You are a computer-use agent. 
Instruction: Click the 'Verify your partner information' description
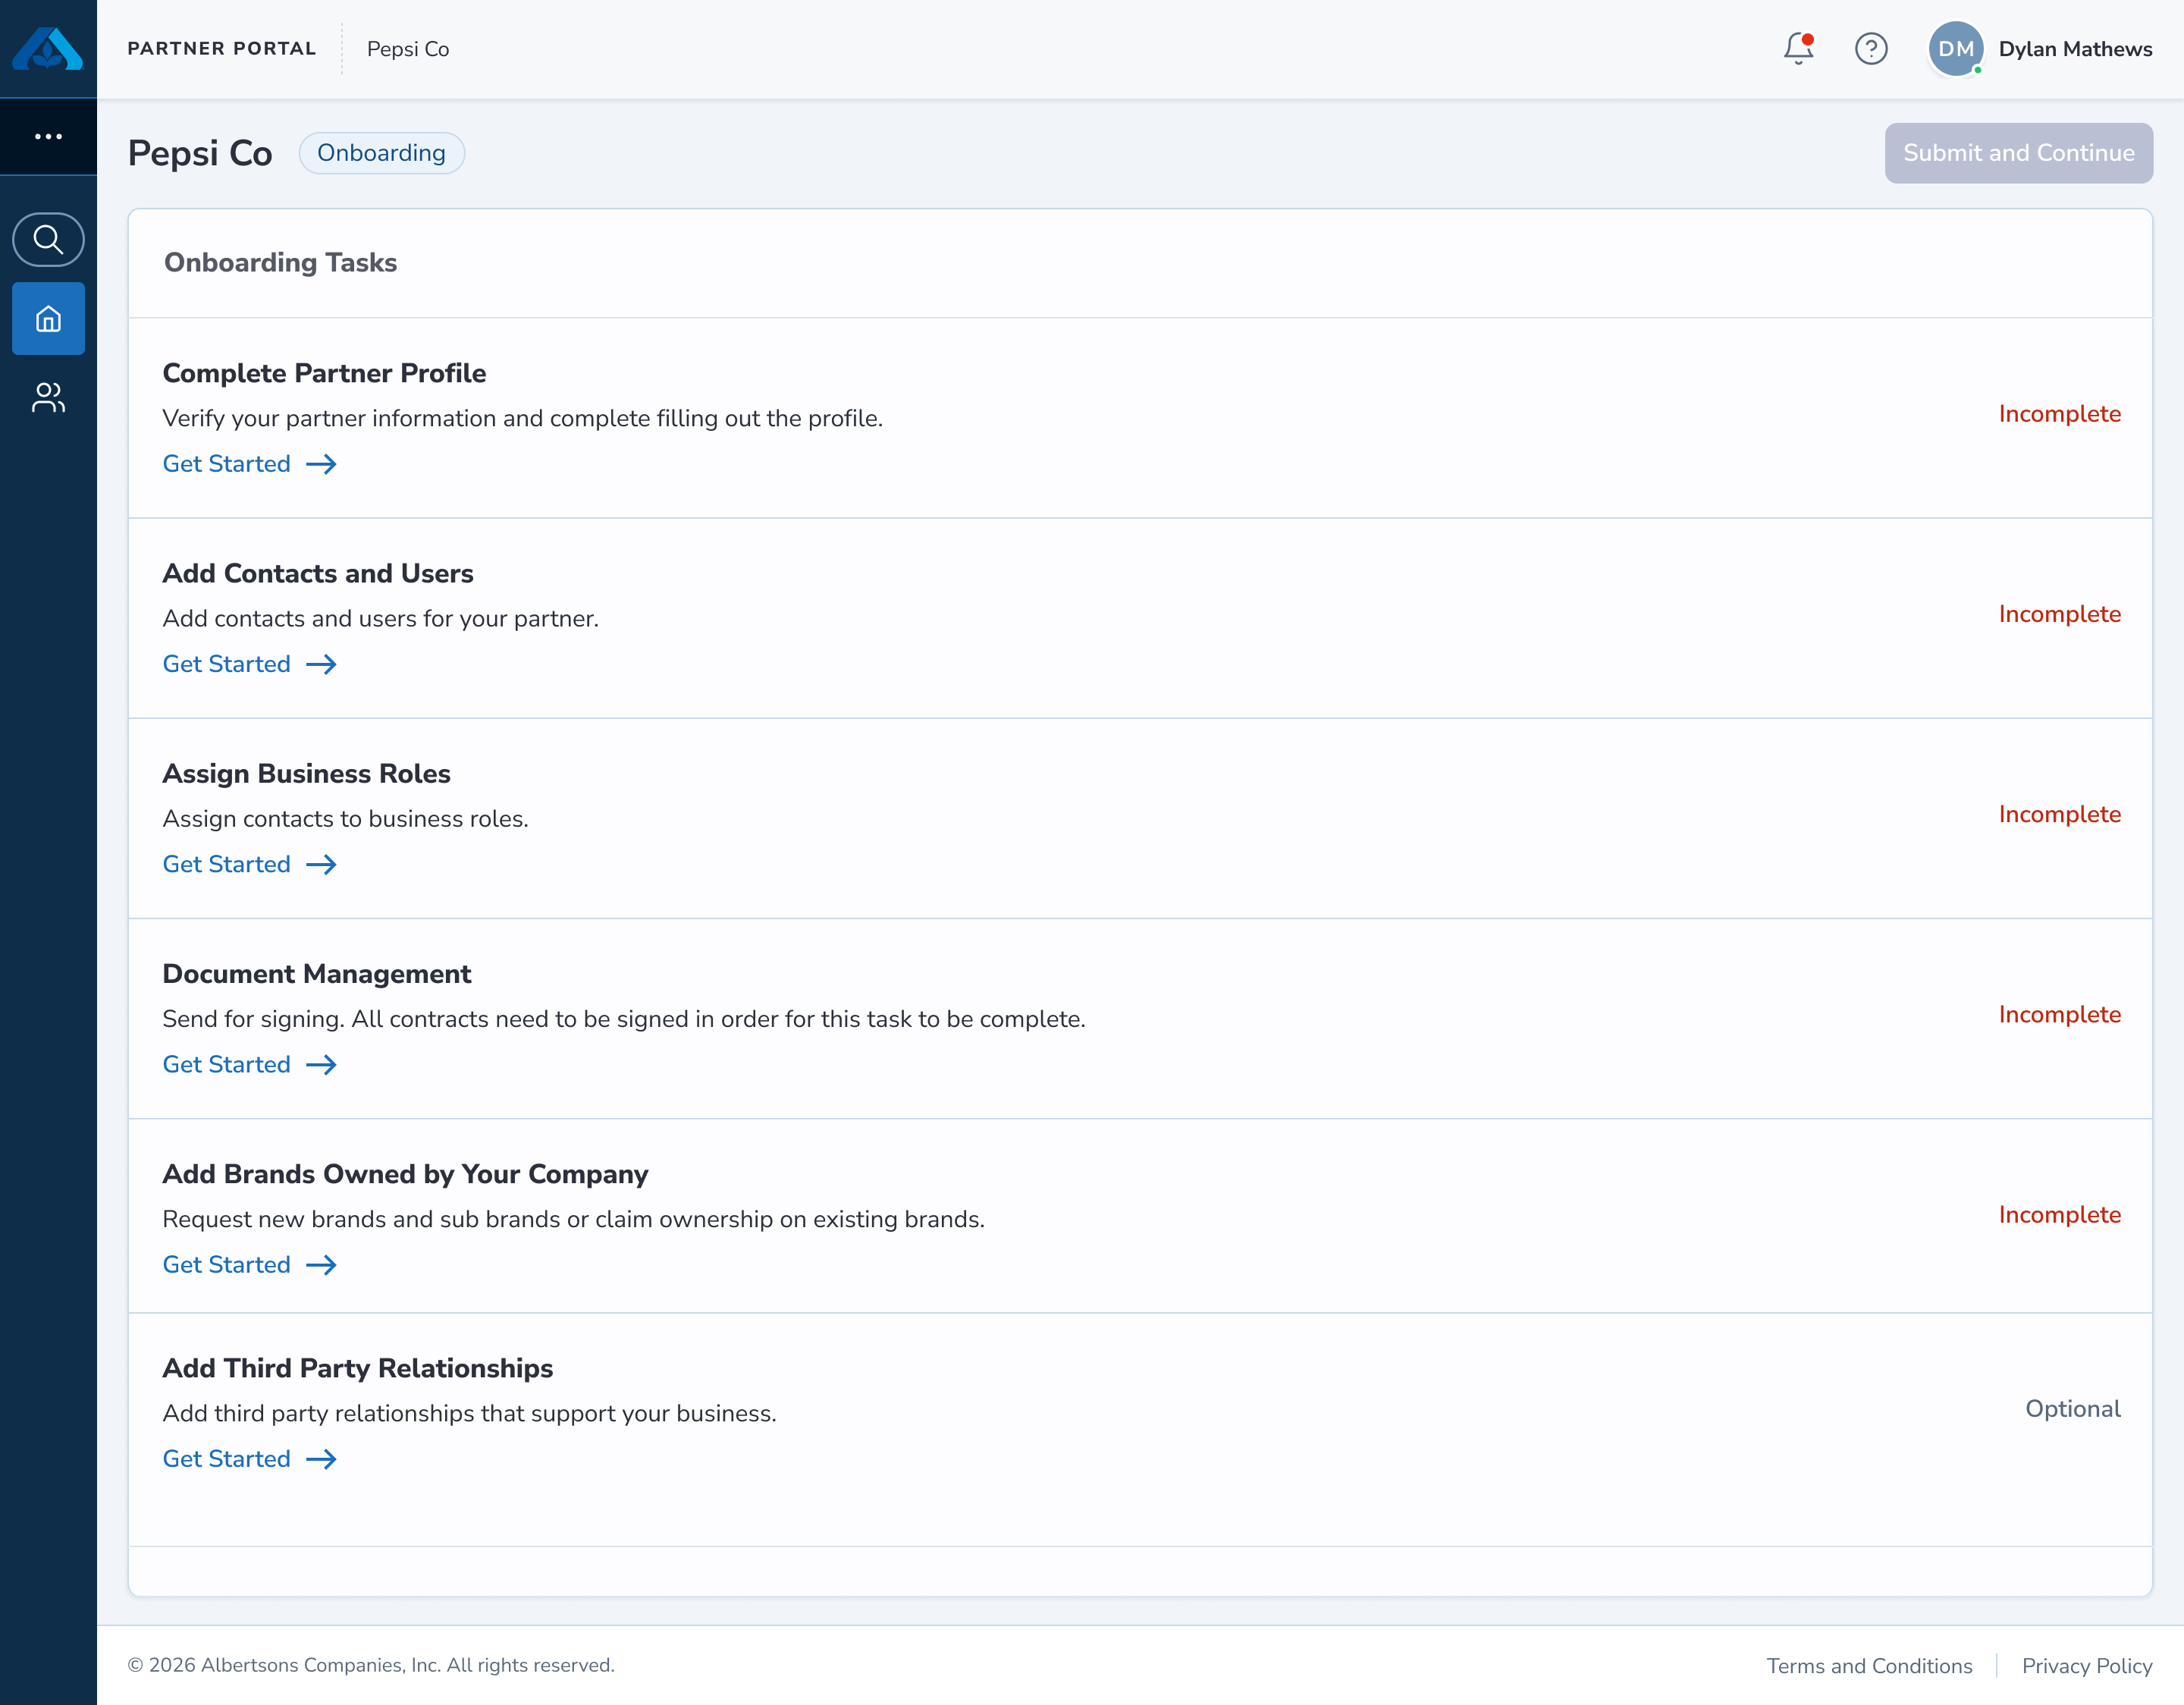tap(522, 419)
